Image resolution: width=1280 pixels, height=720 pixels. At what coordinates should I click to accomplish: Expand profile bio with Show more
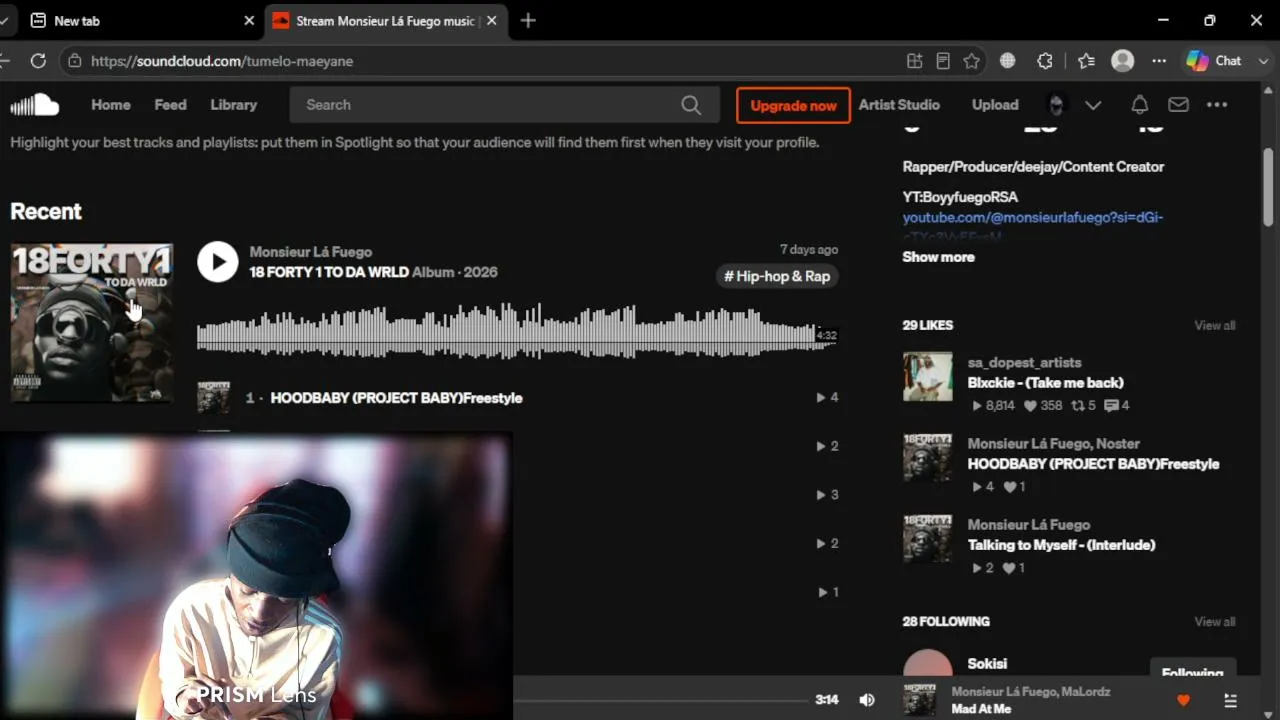[x=938, y=257]
